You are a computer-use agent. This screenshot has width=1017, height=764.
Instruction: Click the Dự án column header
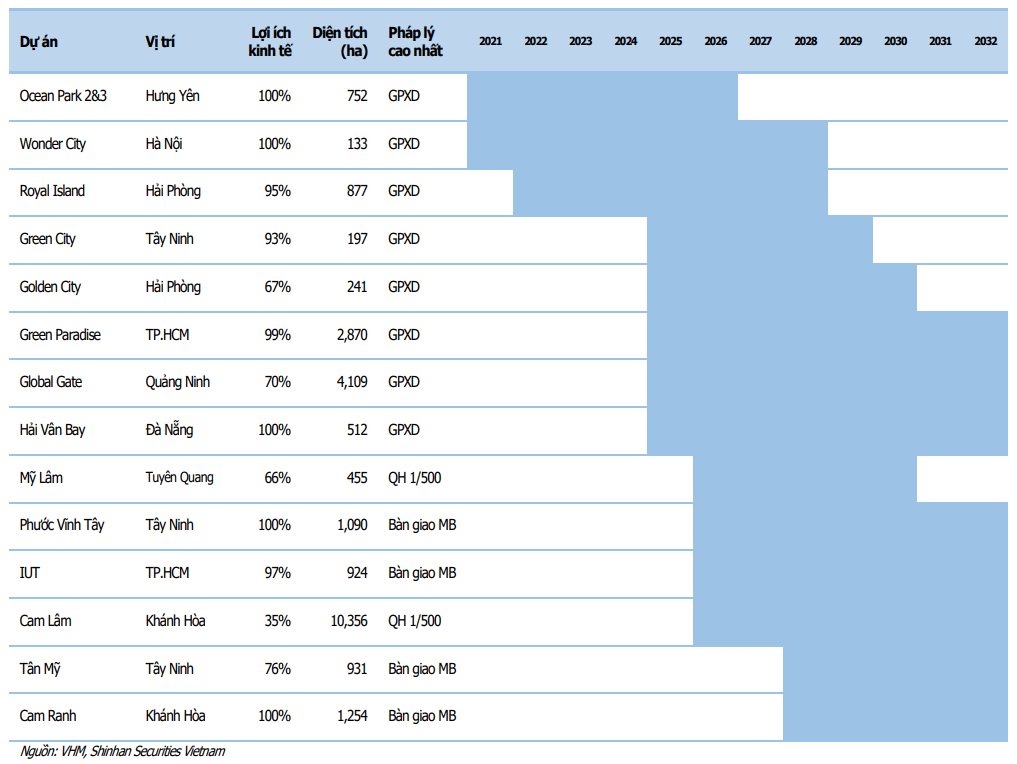(38, 42)
